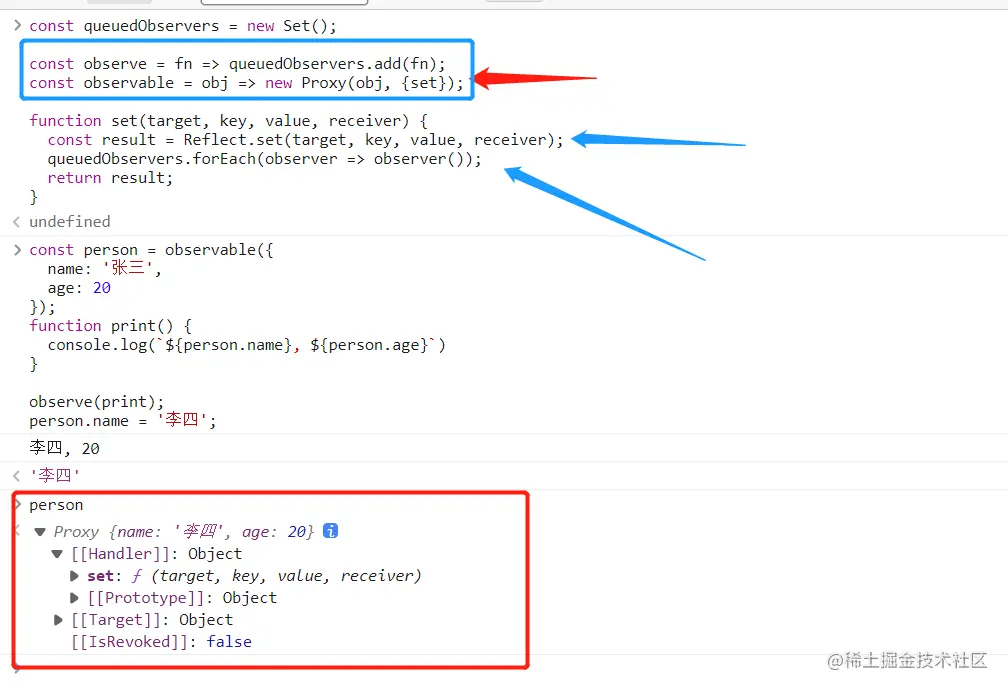
Task: Expand the set function entry
Action: pyautogui.click(x=74, y=576)
